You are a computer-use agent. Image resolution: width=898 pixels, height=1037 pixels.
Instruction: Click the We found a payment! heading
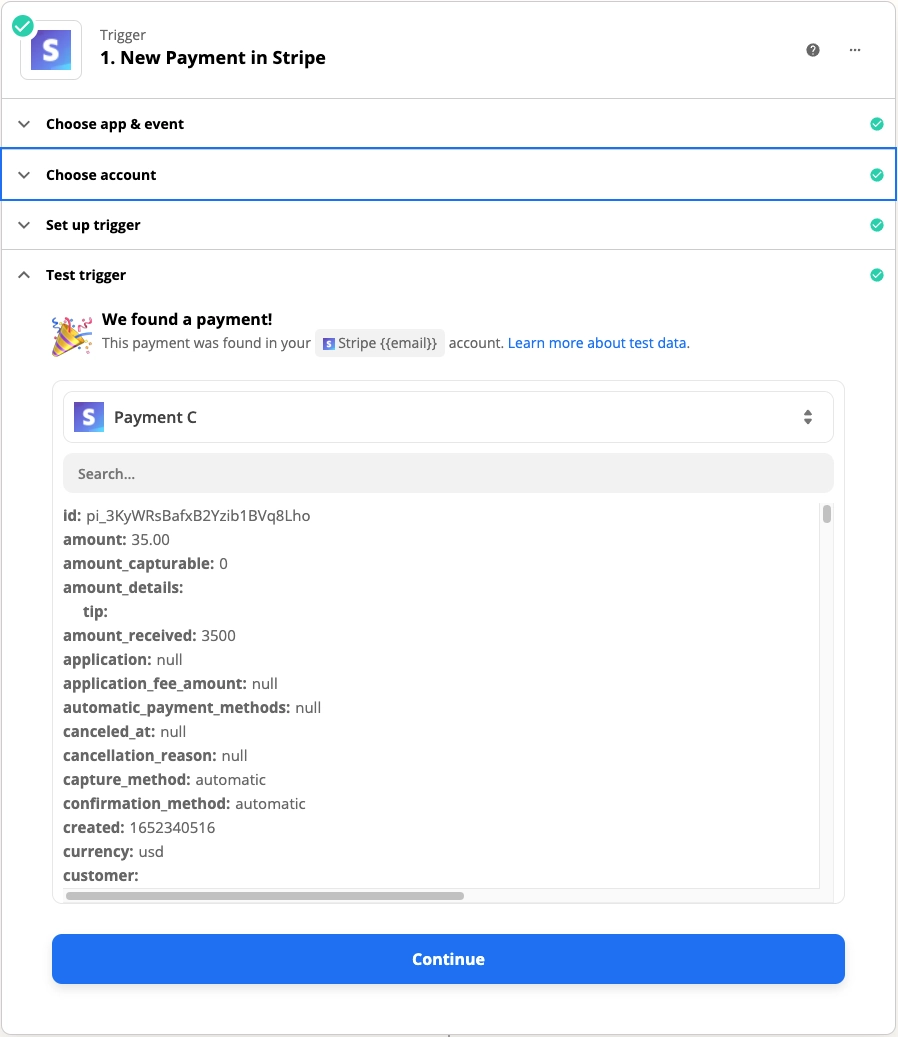187,319
